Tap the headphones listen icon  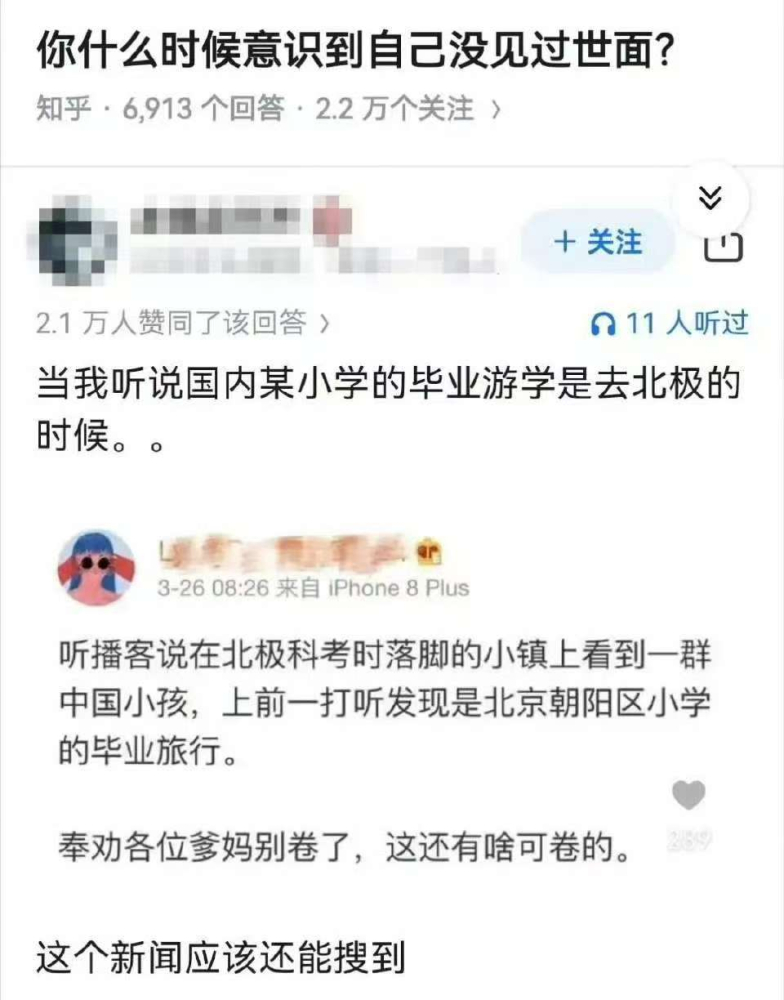[x=603, y=325]
